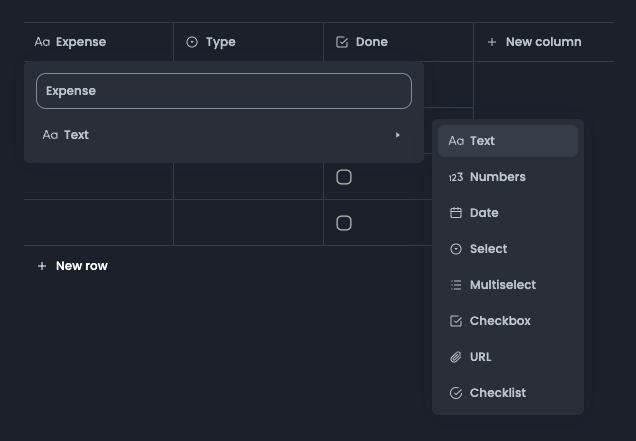Click the Expense column name input field

pos(223,91)
